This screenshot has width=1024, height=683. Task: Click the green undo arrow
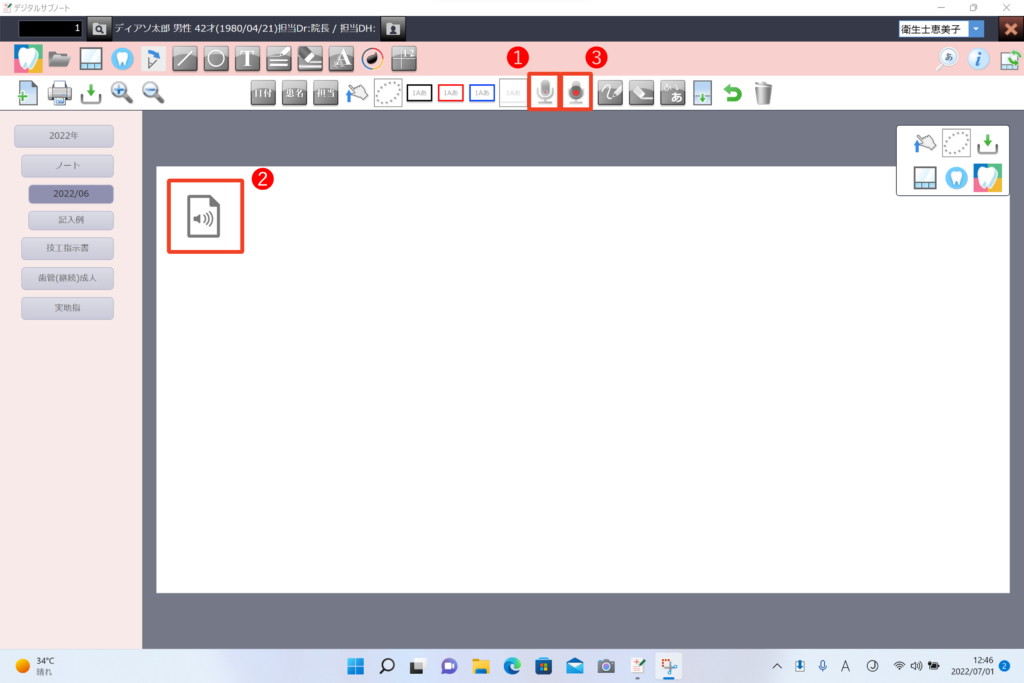[x=732, y=93]
